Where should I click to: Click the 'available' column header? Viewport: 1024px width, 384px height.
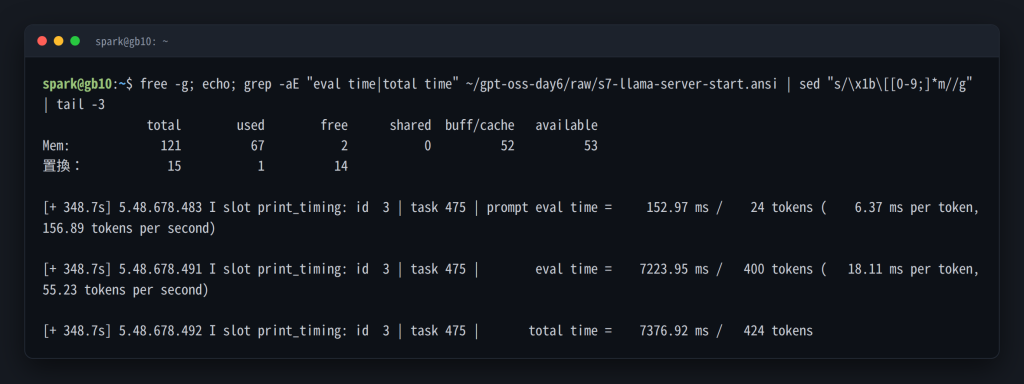[x=566, y=125]
